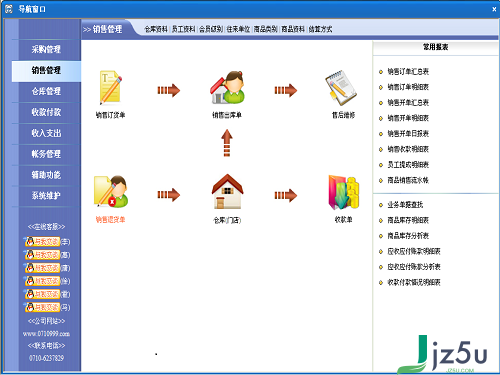Open the 销售退货单 icon
Screen dimensions: 500x375
click(111, 192)
